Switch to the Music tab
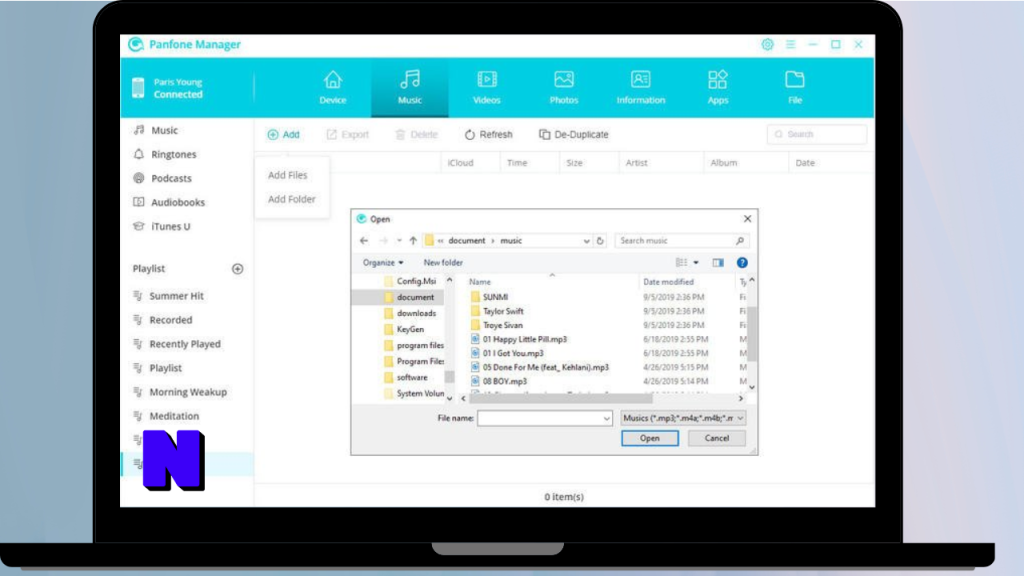The image size is (1024, 576). tap(409, 88)
